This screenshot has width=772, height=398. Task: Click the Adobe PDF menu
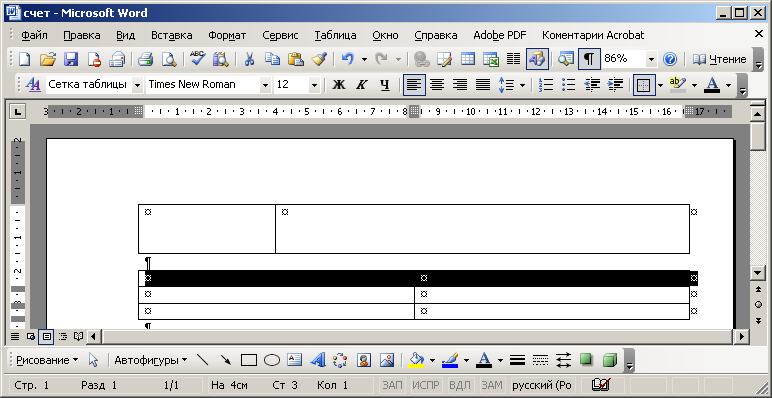500,35
